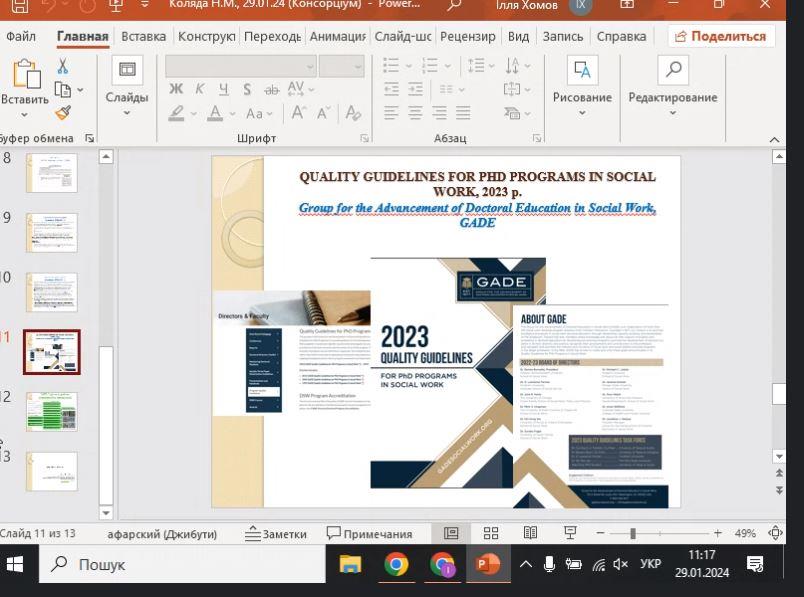804x597 pixels.
Task: Switch to Slide Sorter view
Action: tap(491, 533)
